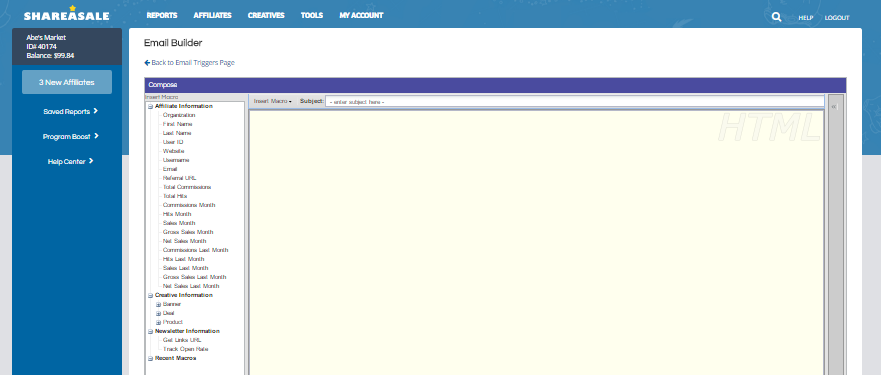Expand the Product tree node
881x375 pixels.
pyautogui.click(x=158, y=322)
